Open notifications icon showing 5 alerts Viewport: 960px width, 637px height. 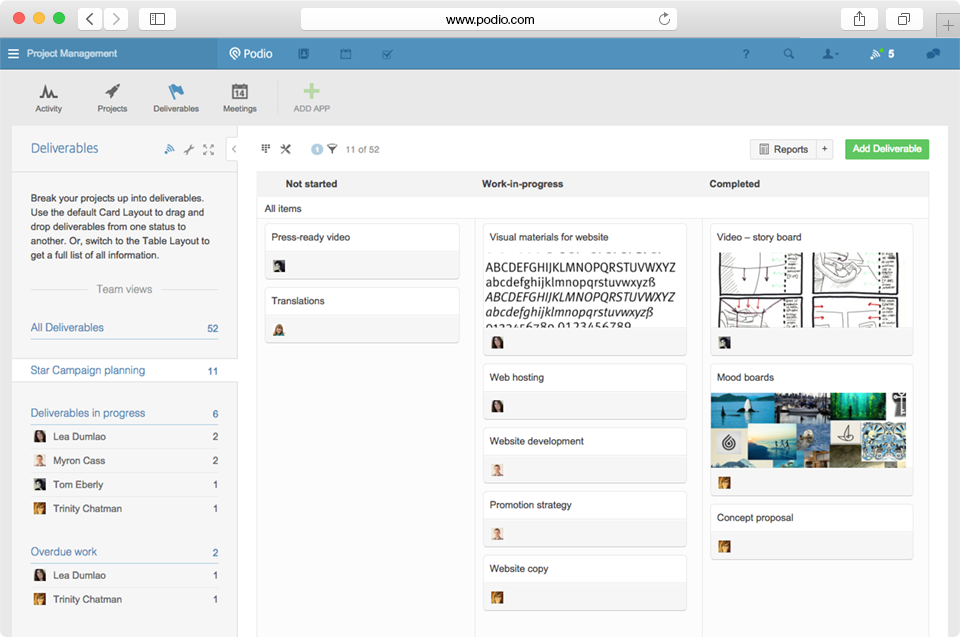tap(877, 54)
